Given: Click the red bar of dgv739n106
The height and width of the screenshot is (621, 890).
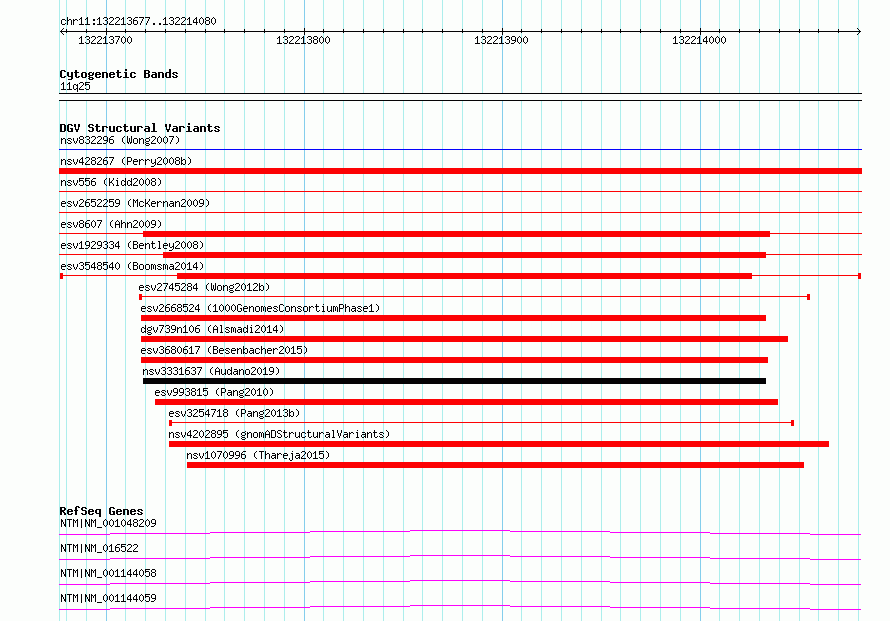Looking at the screenshot, I should pos(464,339).
